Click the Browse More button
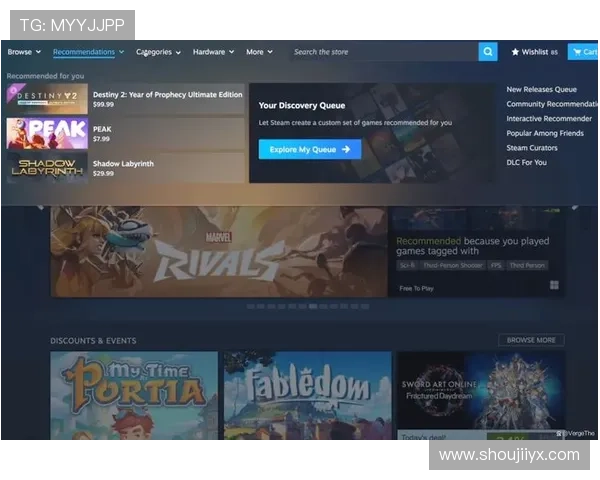The image size is (600, 480). click(x=531, y=340)
